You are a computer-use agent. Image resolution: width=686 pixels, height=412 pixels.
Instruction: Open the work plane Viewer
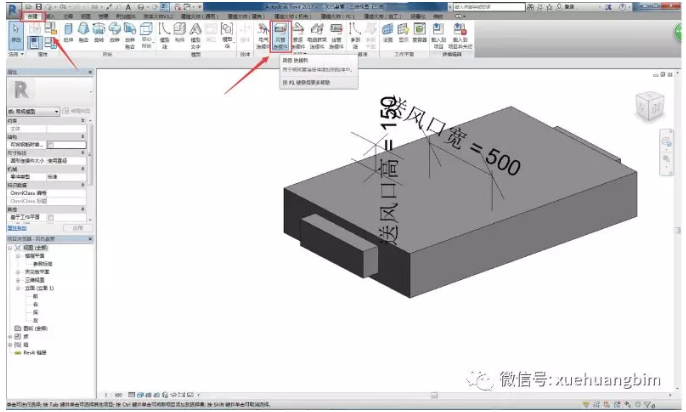coord(420,33)
